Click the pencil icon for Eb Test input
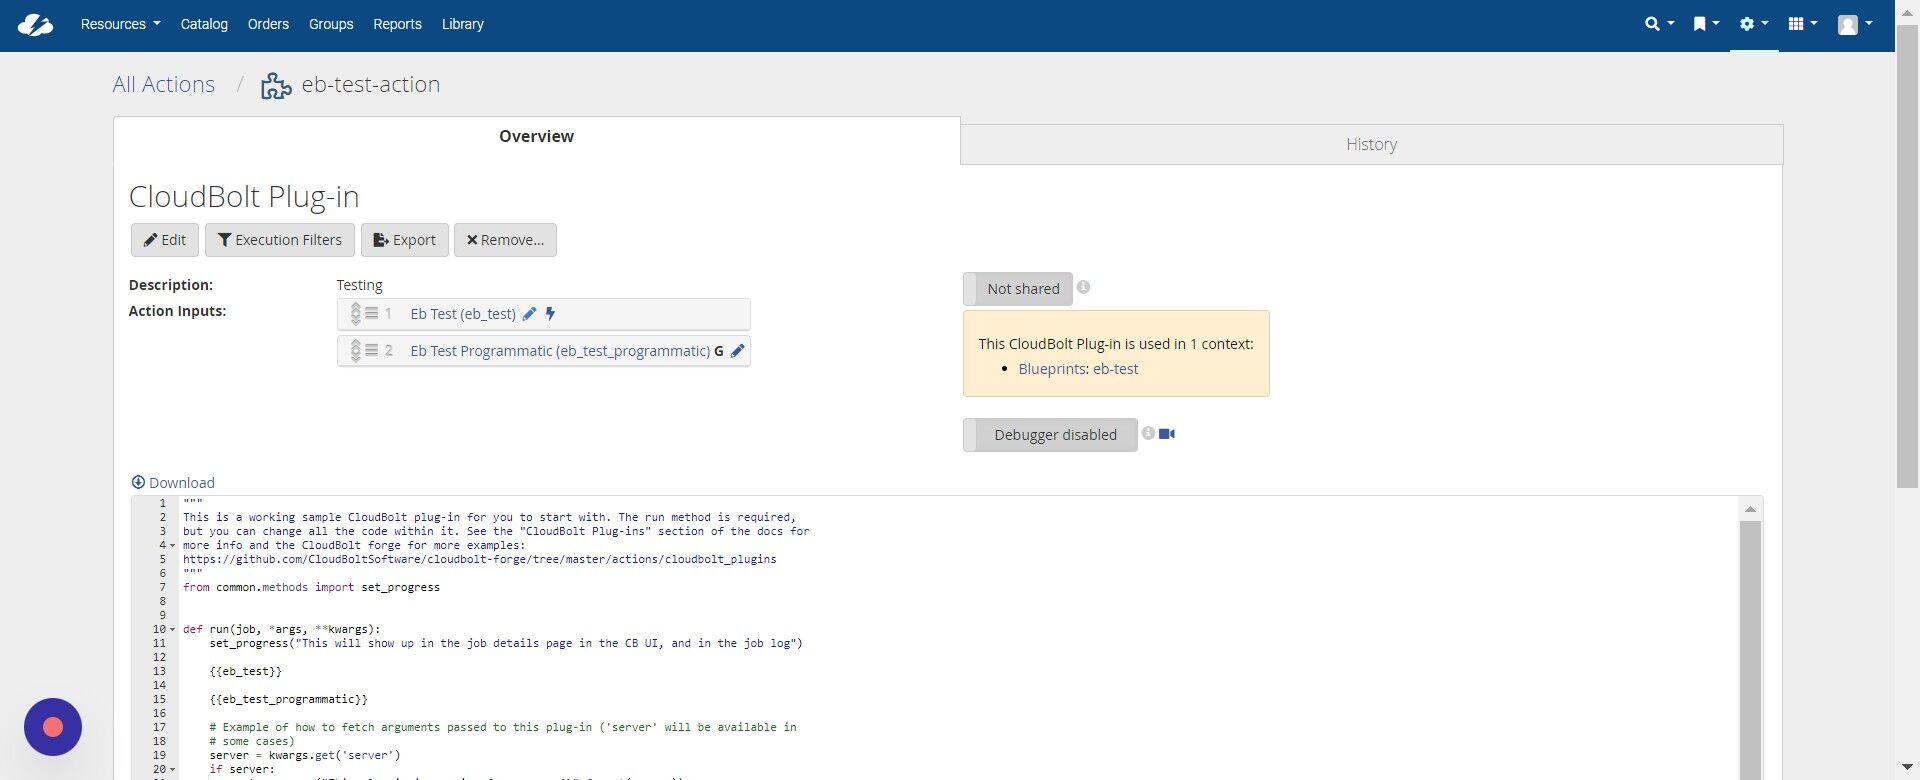Viewport: 1920px width, 780px height. (x=529, y=314)
